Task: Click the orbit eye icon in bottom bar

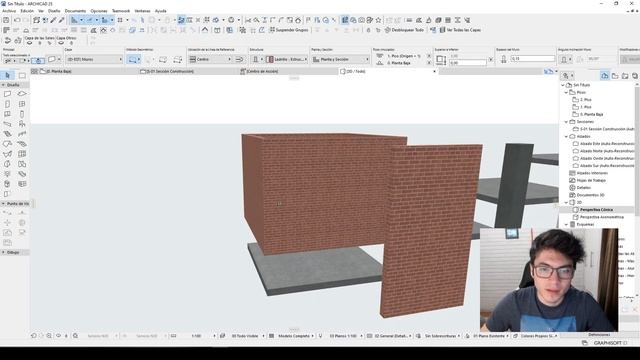Action: 58,336
